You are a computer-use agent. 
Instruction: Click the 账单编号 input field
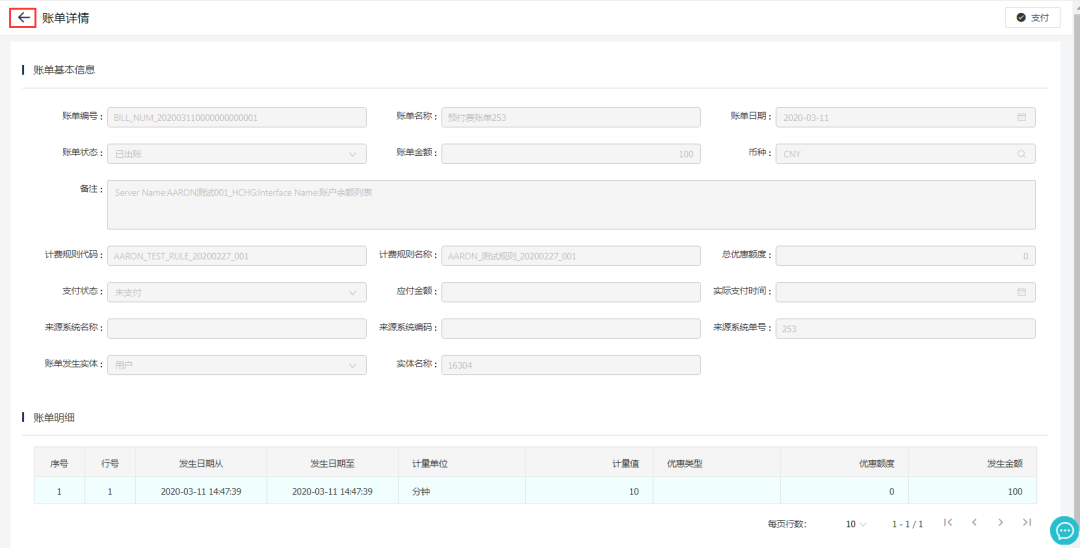pos(236,117)
